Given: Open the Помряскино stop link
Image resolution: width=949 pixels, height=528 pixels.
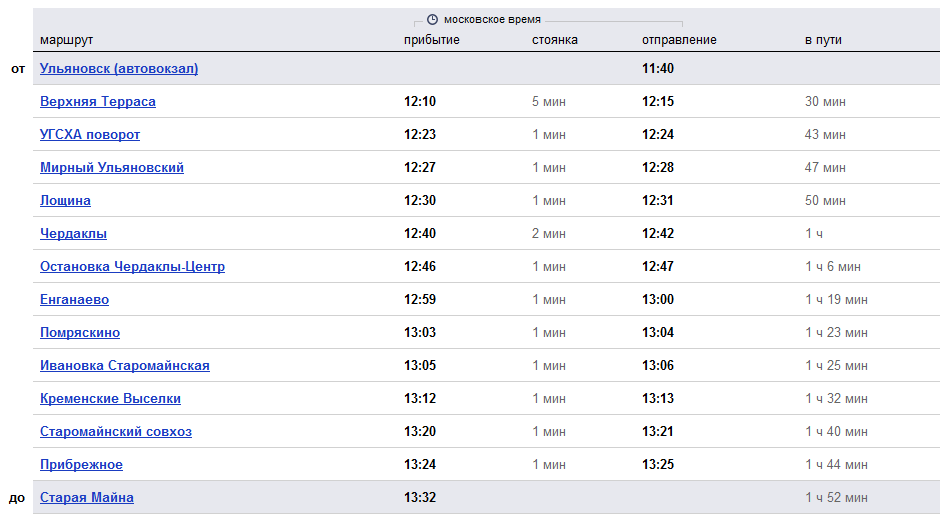Looking at the screenshot, I should (80, 333).
